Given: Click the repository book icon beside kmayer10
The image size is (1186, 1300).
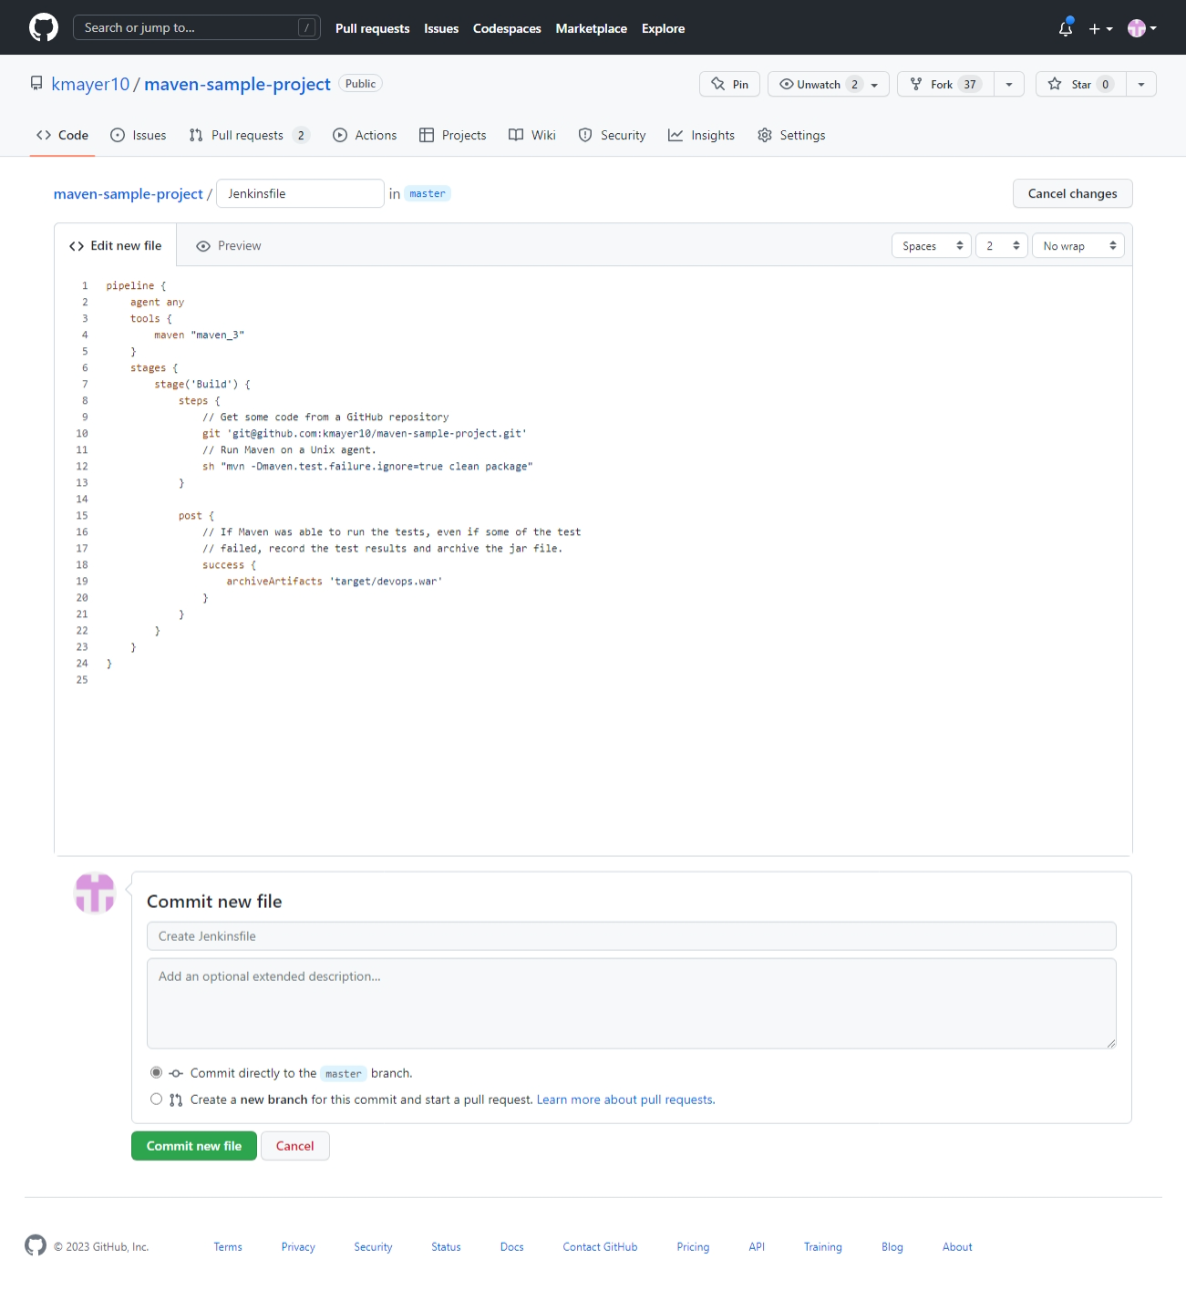Looking at the screenshot, I should tap(36, 84).
